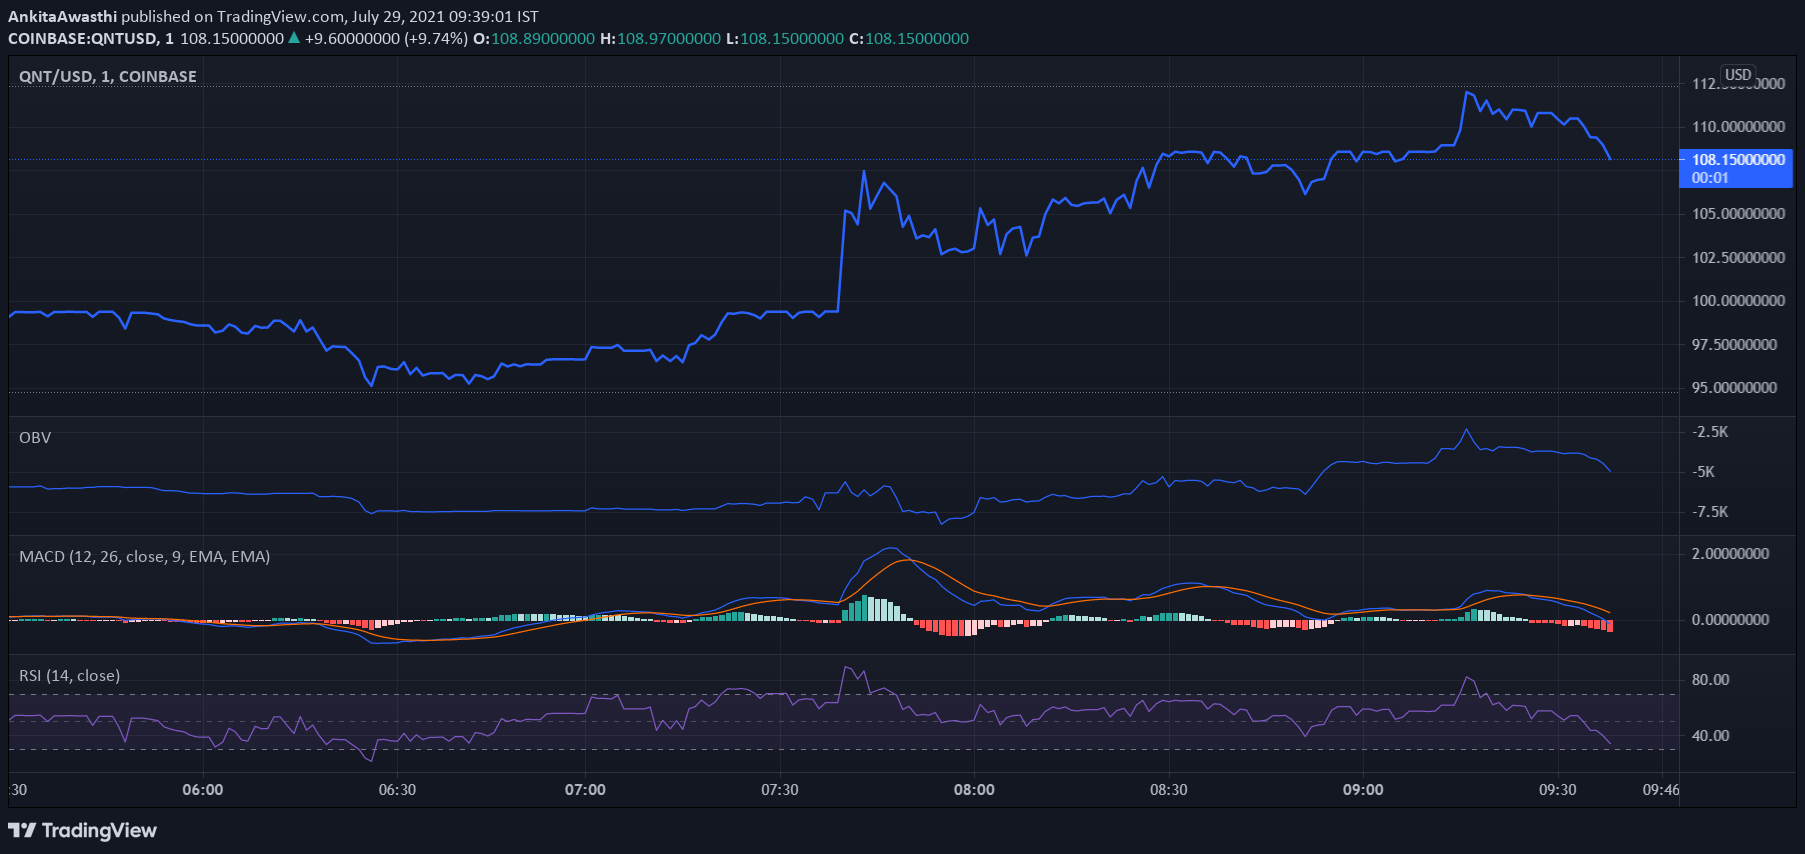Click the 80.00 level on RSI scale
The width and height of the screenshot is (1805, 854).
point(1710,679)
